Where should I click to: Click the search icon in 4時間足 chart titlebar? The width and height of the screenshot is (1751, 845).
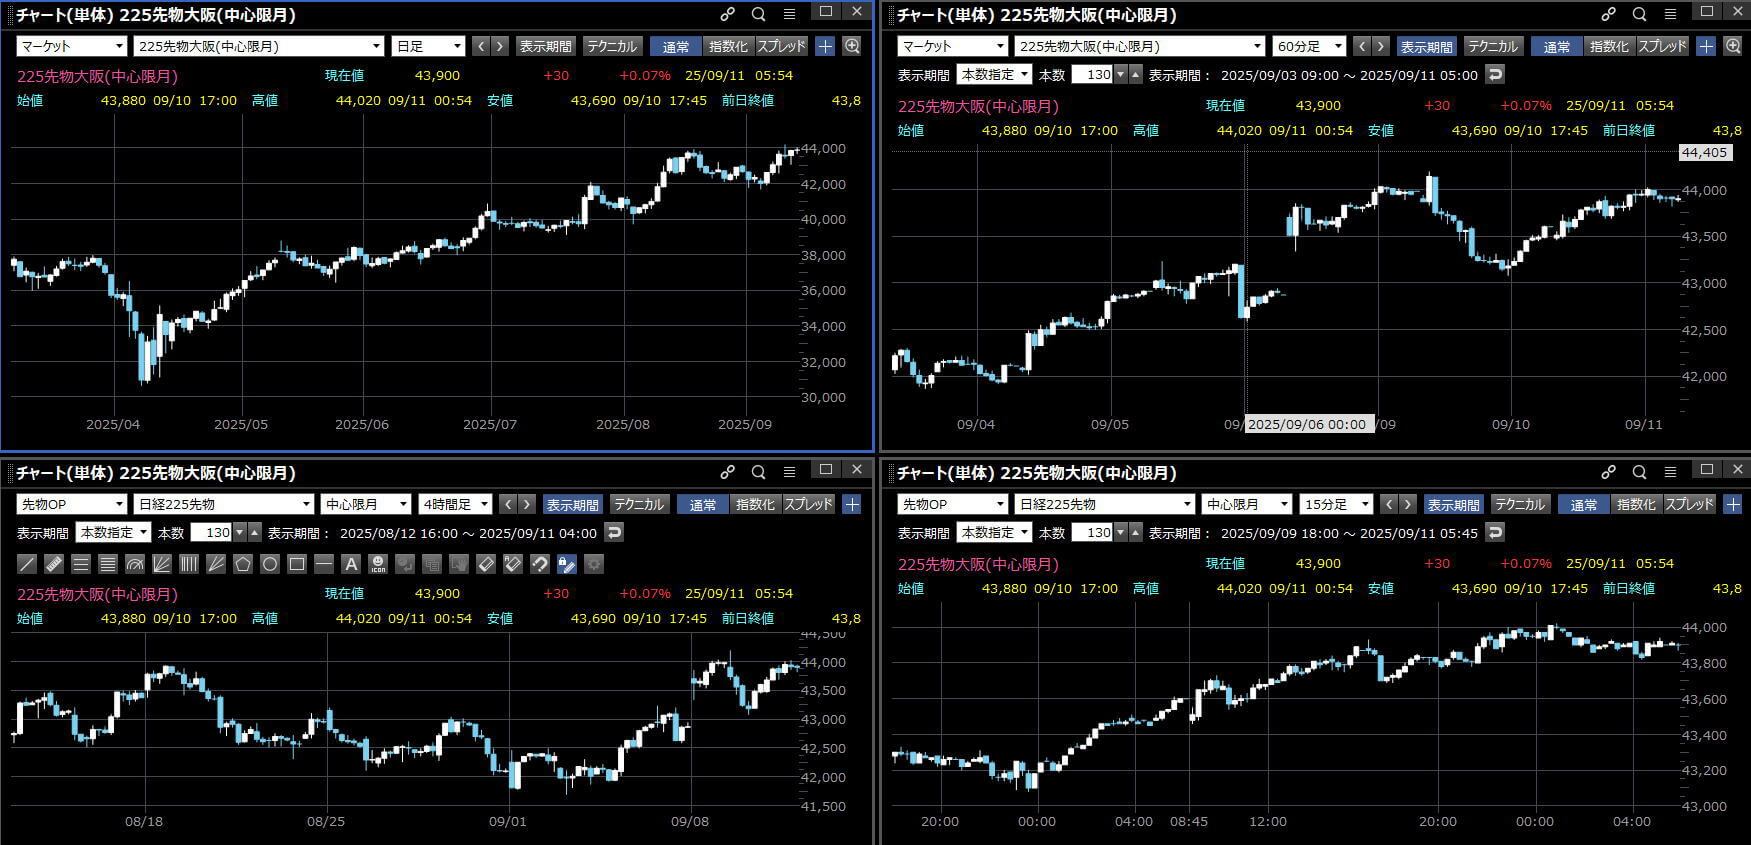[758, 472]
